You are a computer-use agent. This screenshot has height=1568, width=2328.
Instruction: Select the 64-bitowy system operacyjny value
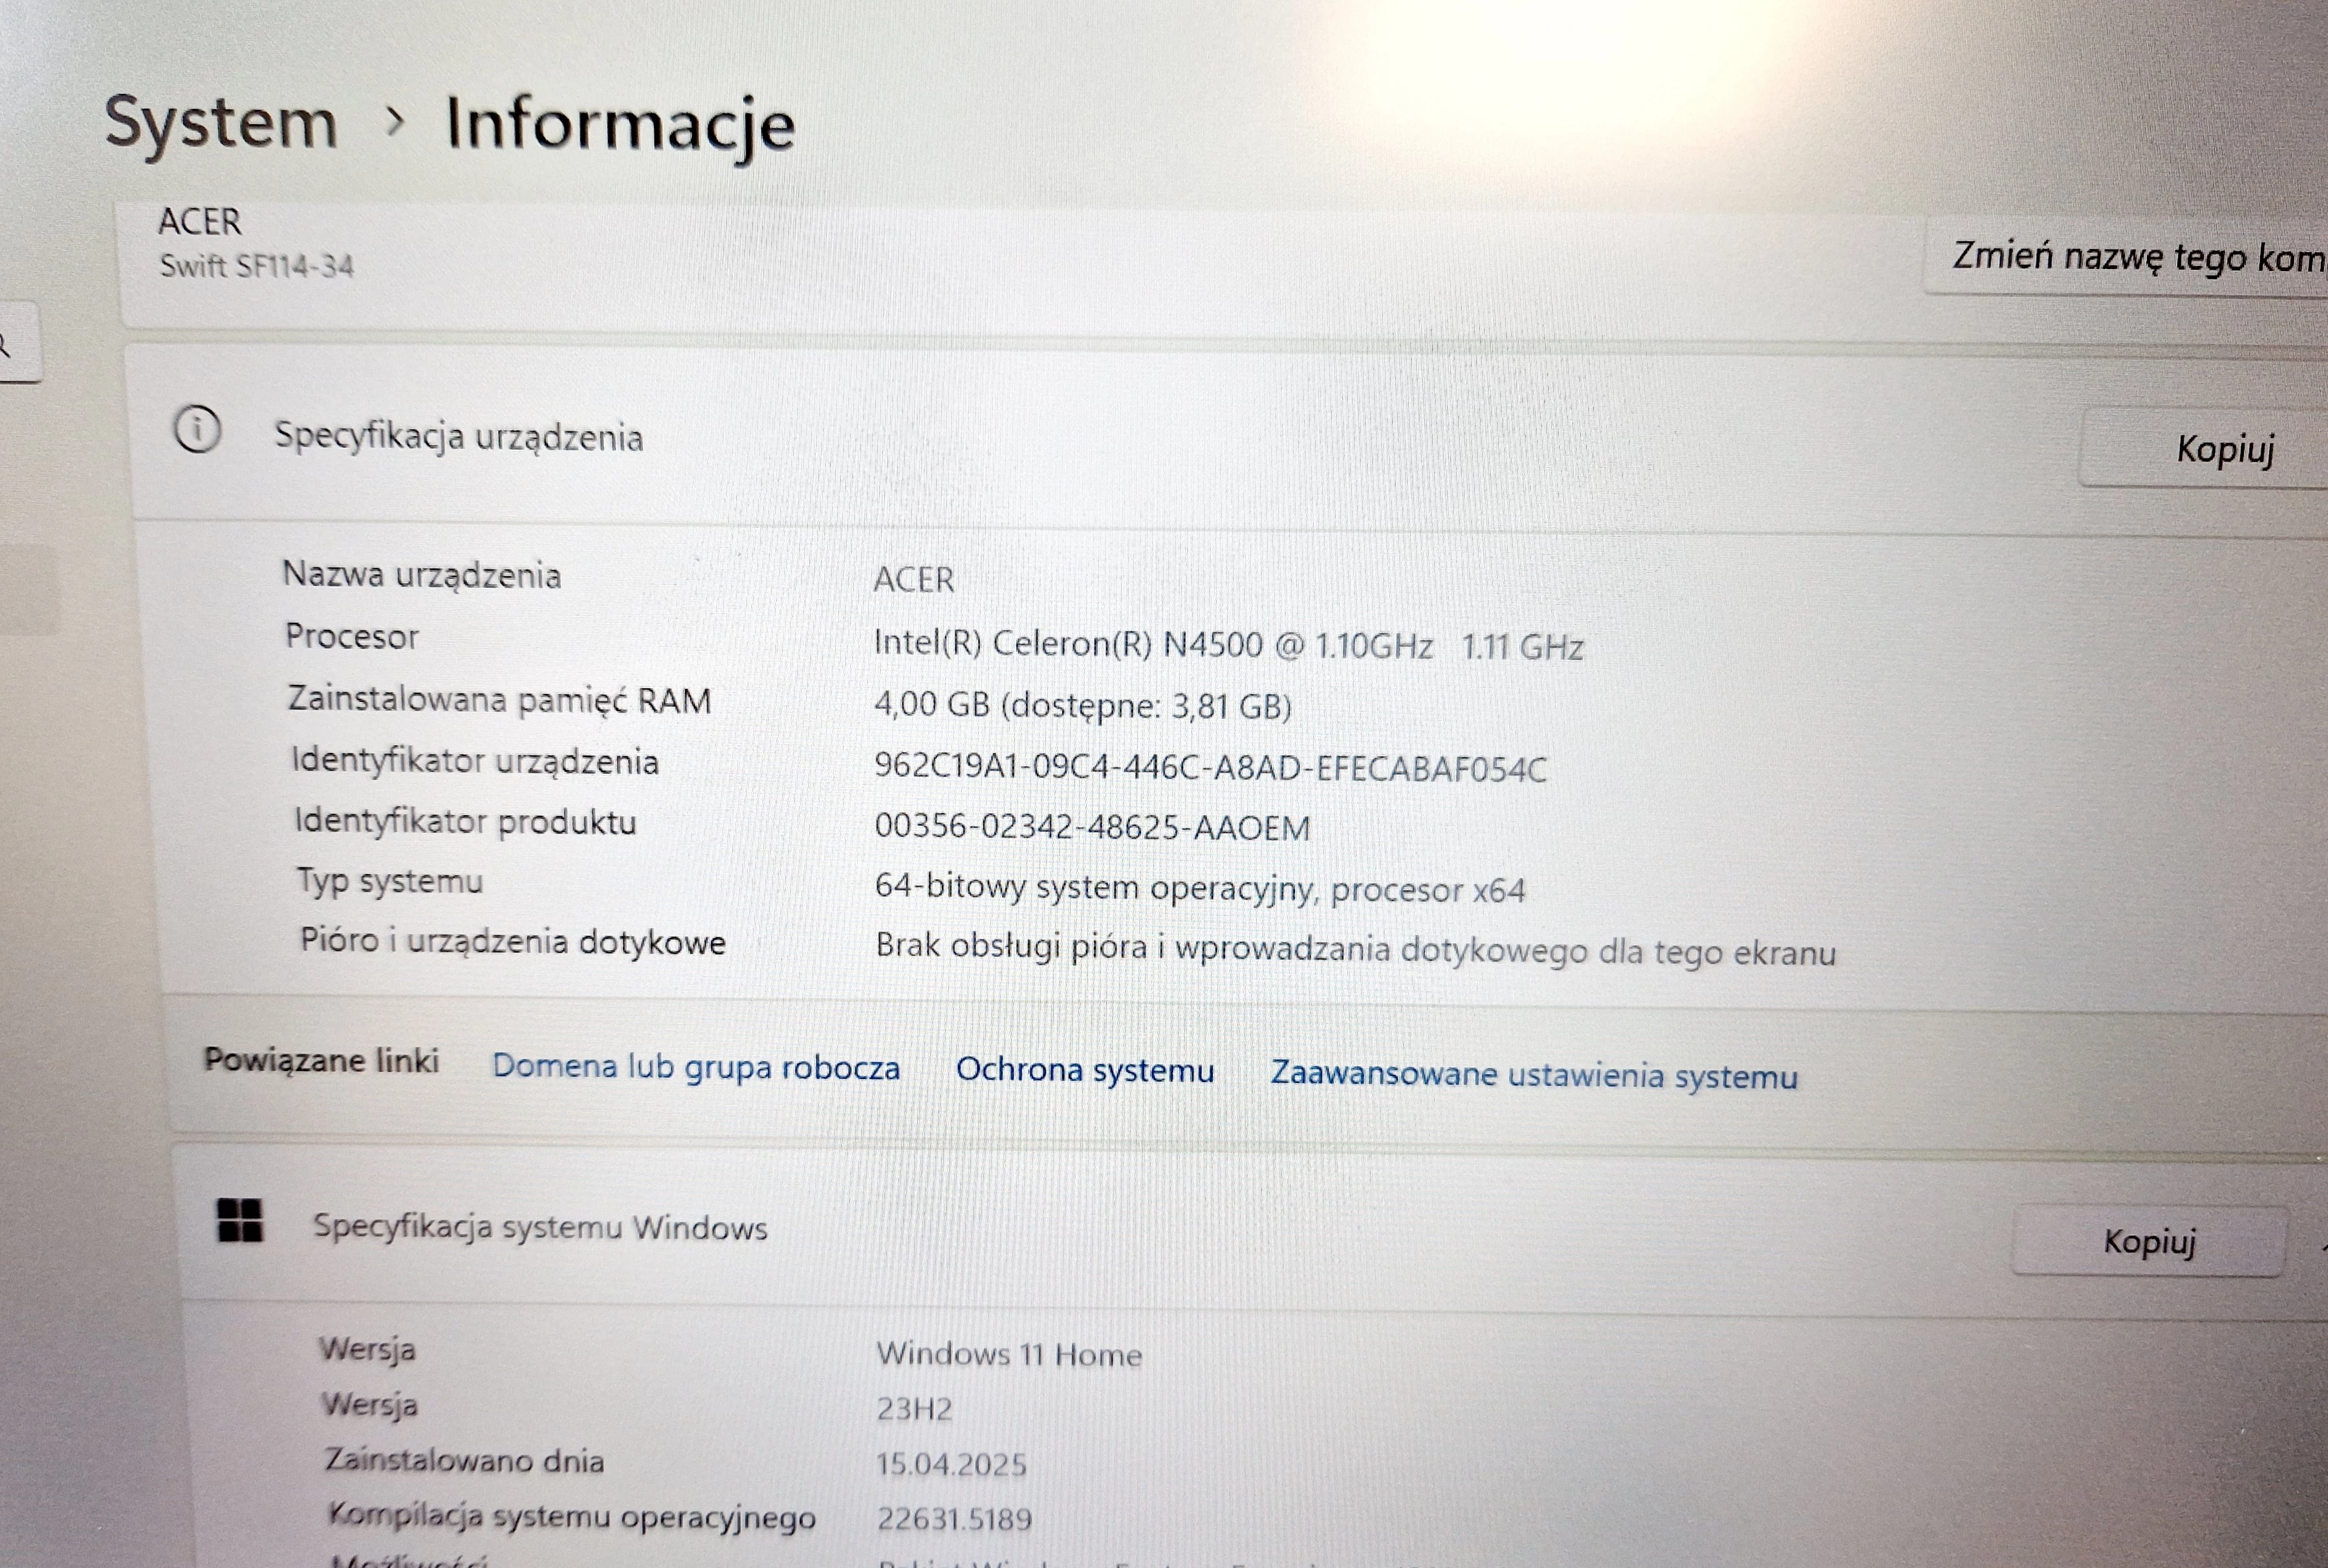1200,889
